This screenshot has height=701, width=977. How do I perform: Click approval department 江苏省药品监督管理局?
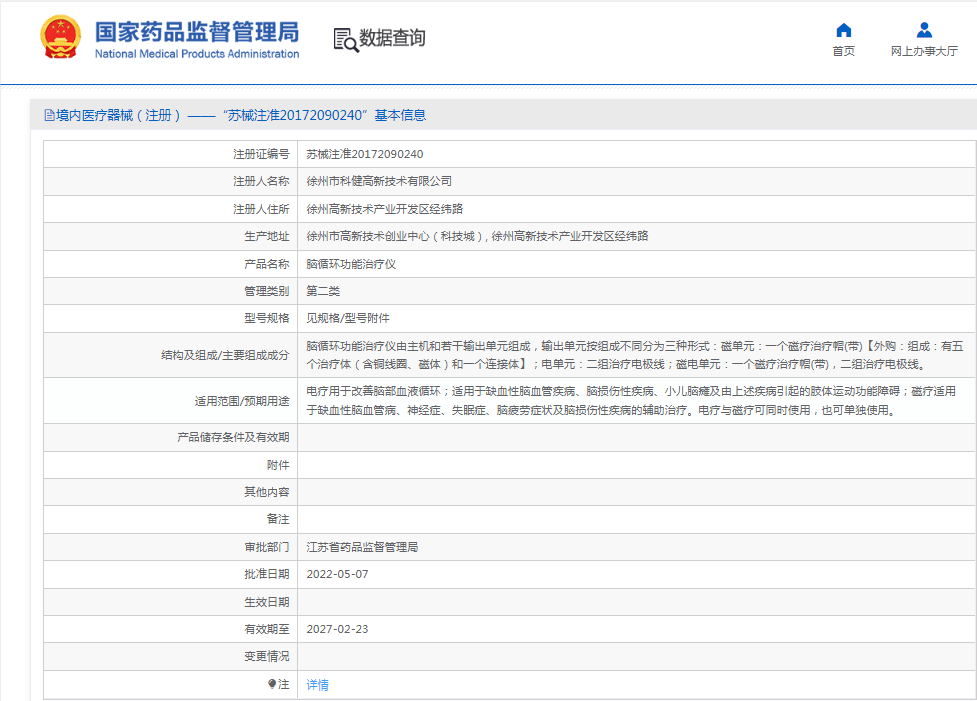coord(362,548)
